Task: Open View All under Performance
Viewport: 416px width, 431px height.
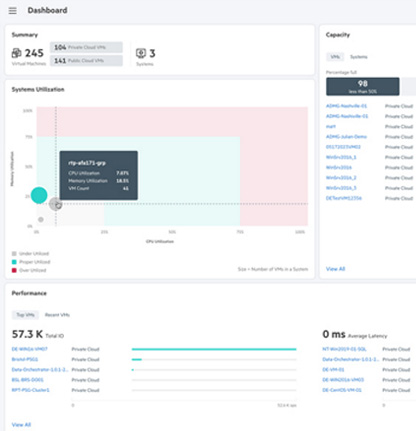Action: (x=21, y=425)
